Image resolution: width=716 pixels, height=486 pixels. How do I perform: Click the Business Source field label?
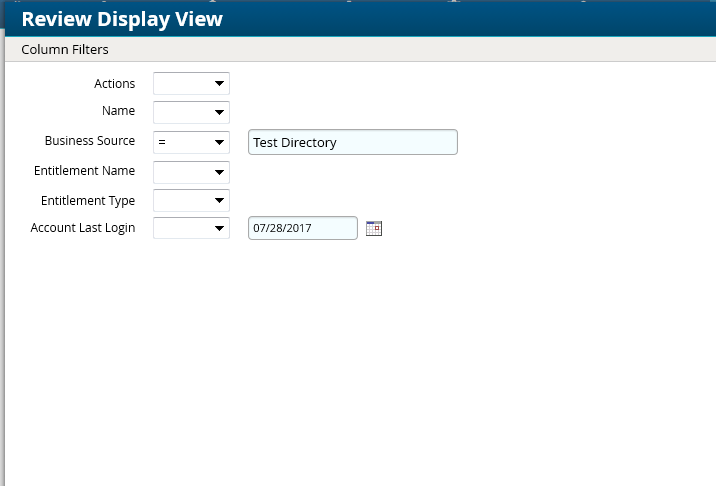90,141
